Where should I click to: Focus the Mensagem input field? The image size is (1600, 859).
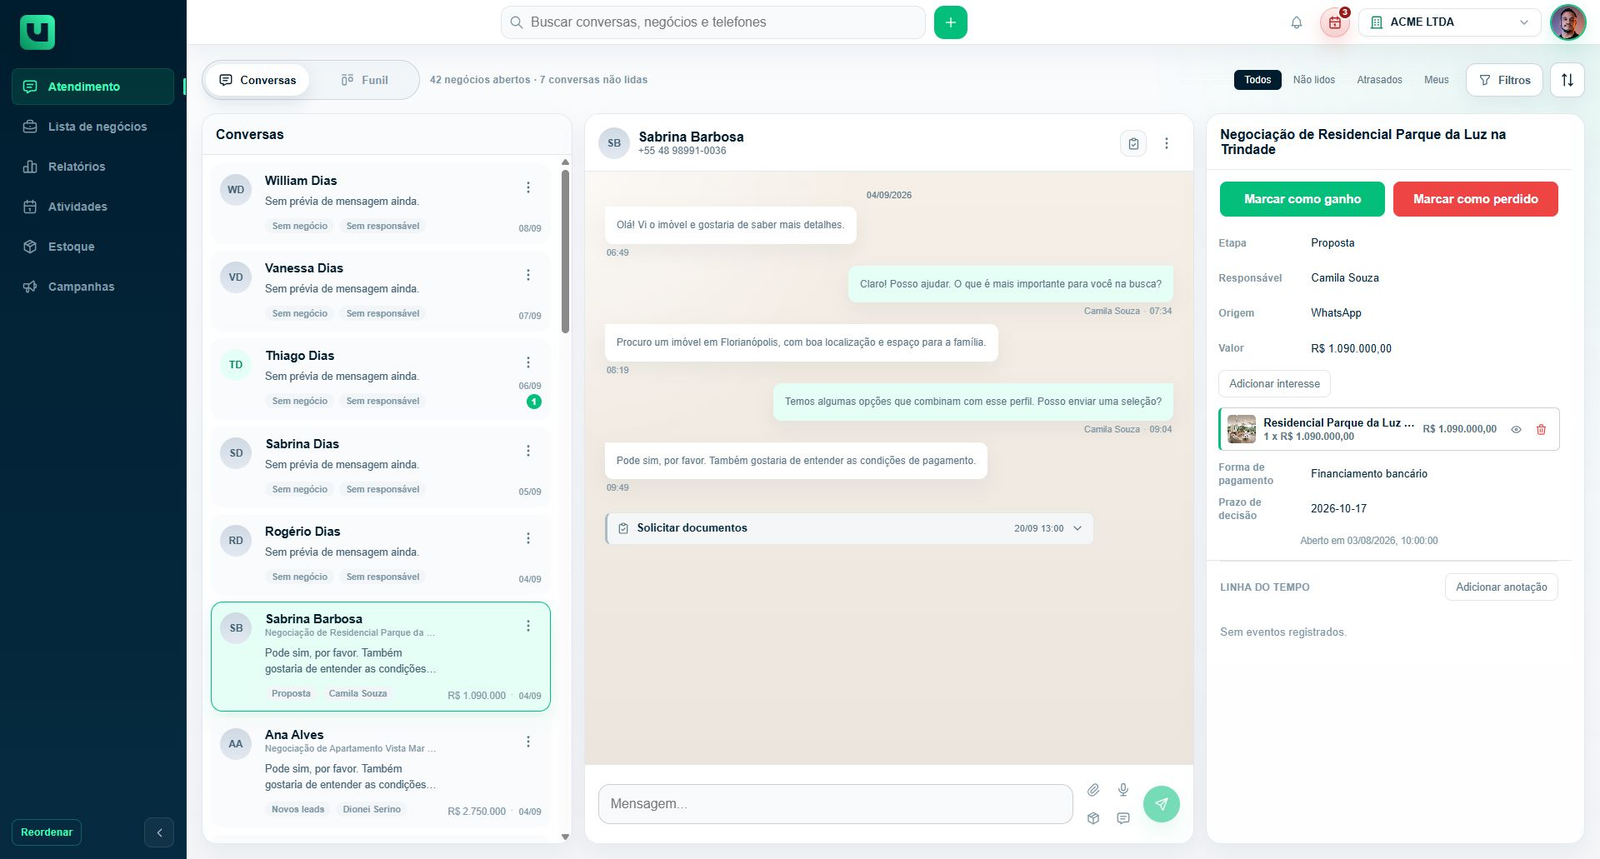835,804
